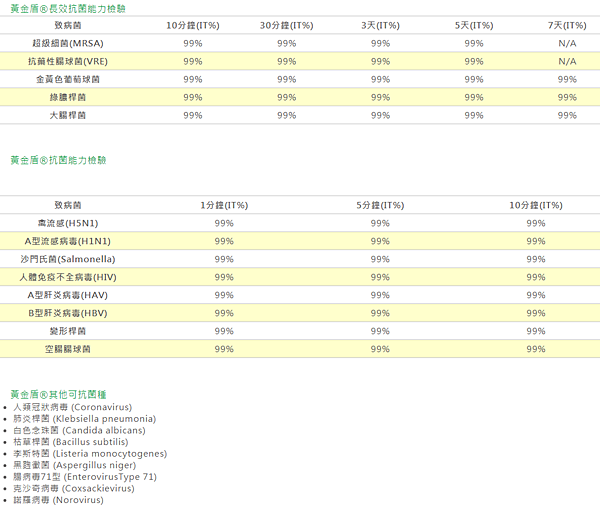The image size is (600, 510).
Task: Select the 沙門氏菌(Salmonella) row label
Action: pos(68,259)
